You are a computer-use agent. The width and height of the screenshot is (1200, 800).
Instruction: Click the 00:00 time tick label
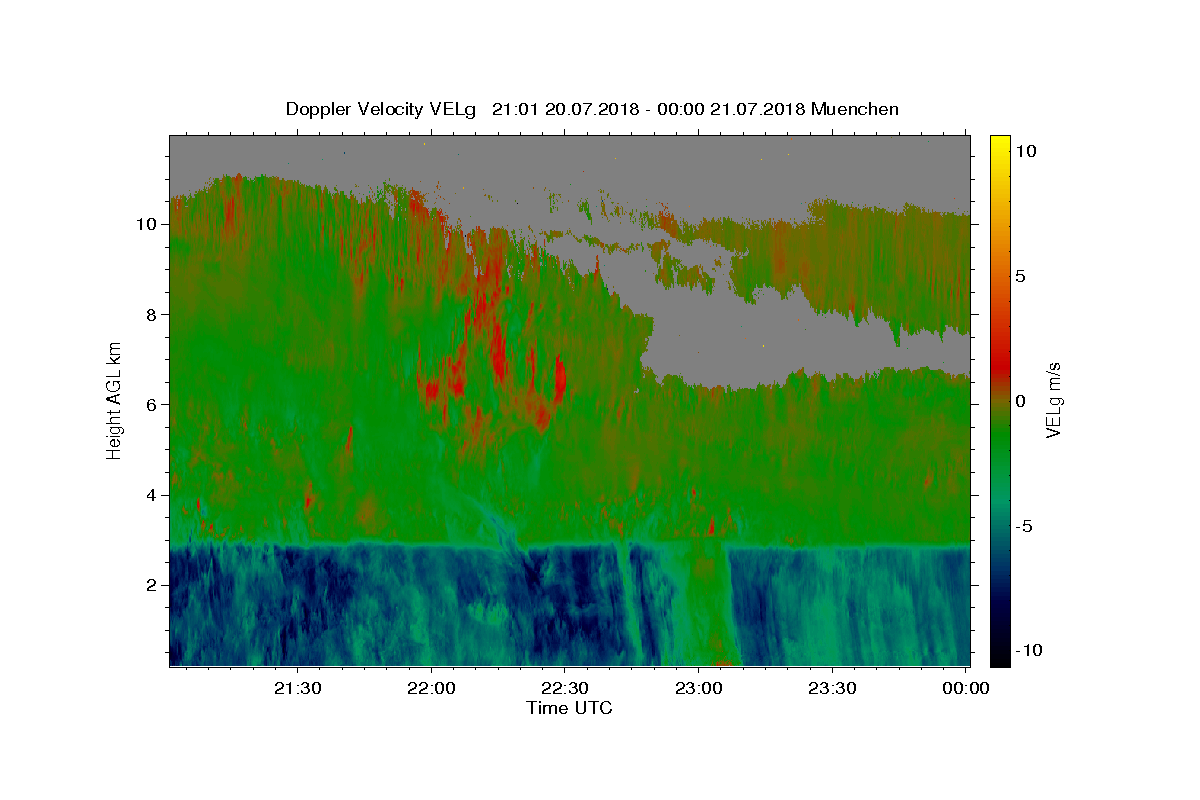(966, 688)
